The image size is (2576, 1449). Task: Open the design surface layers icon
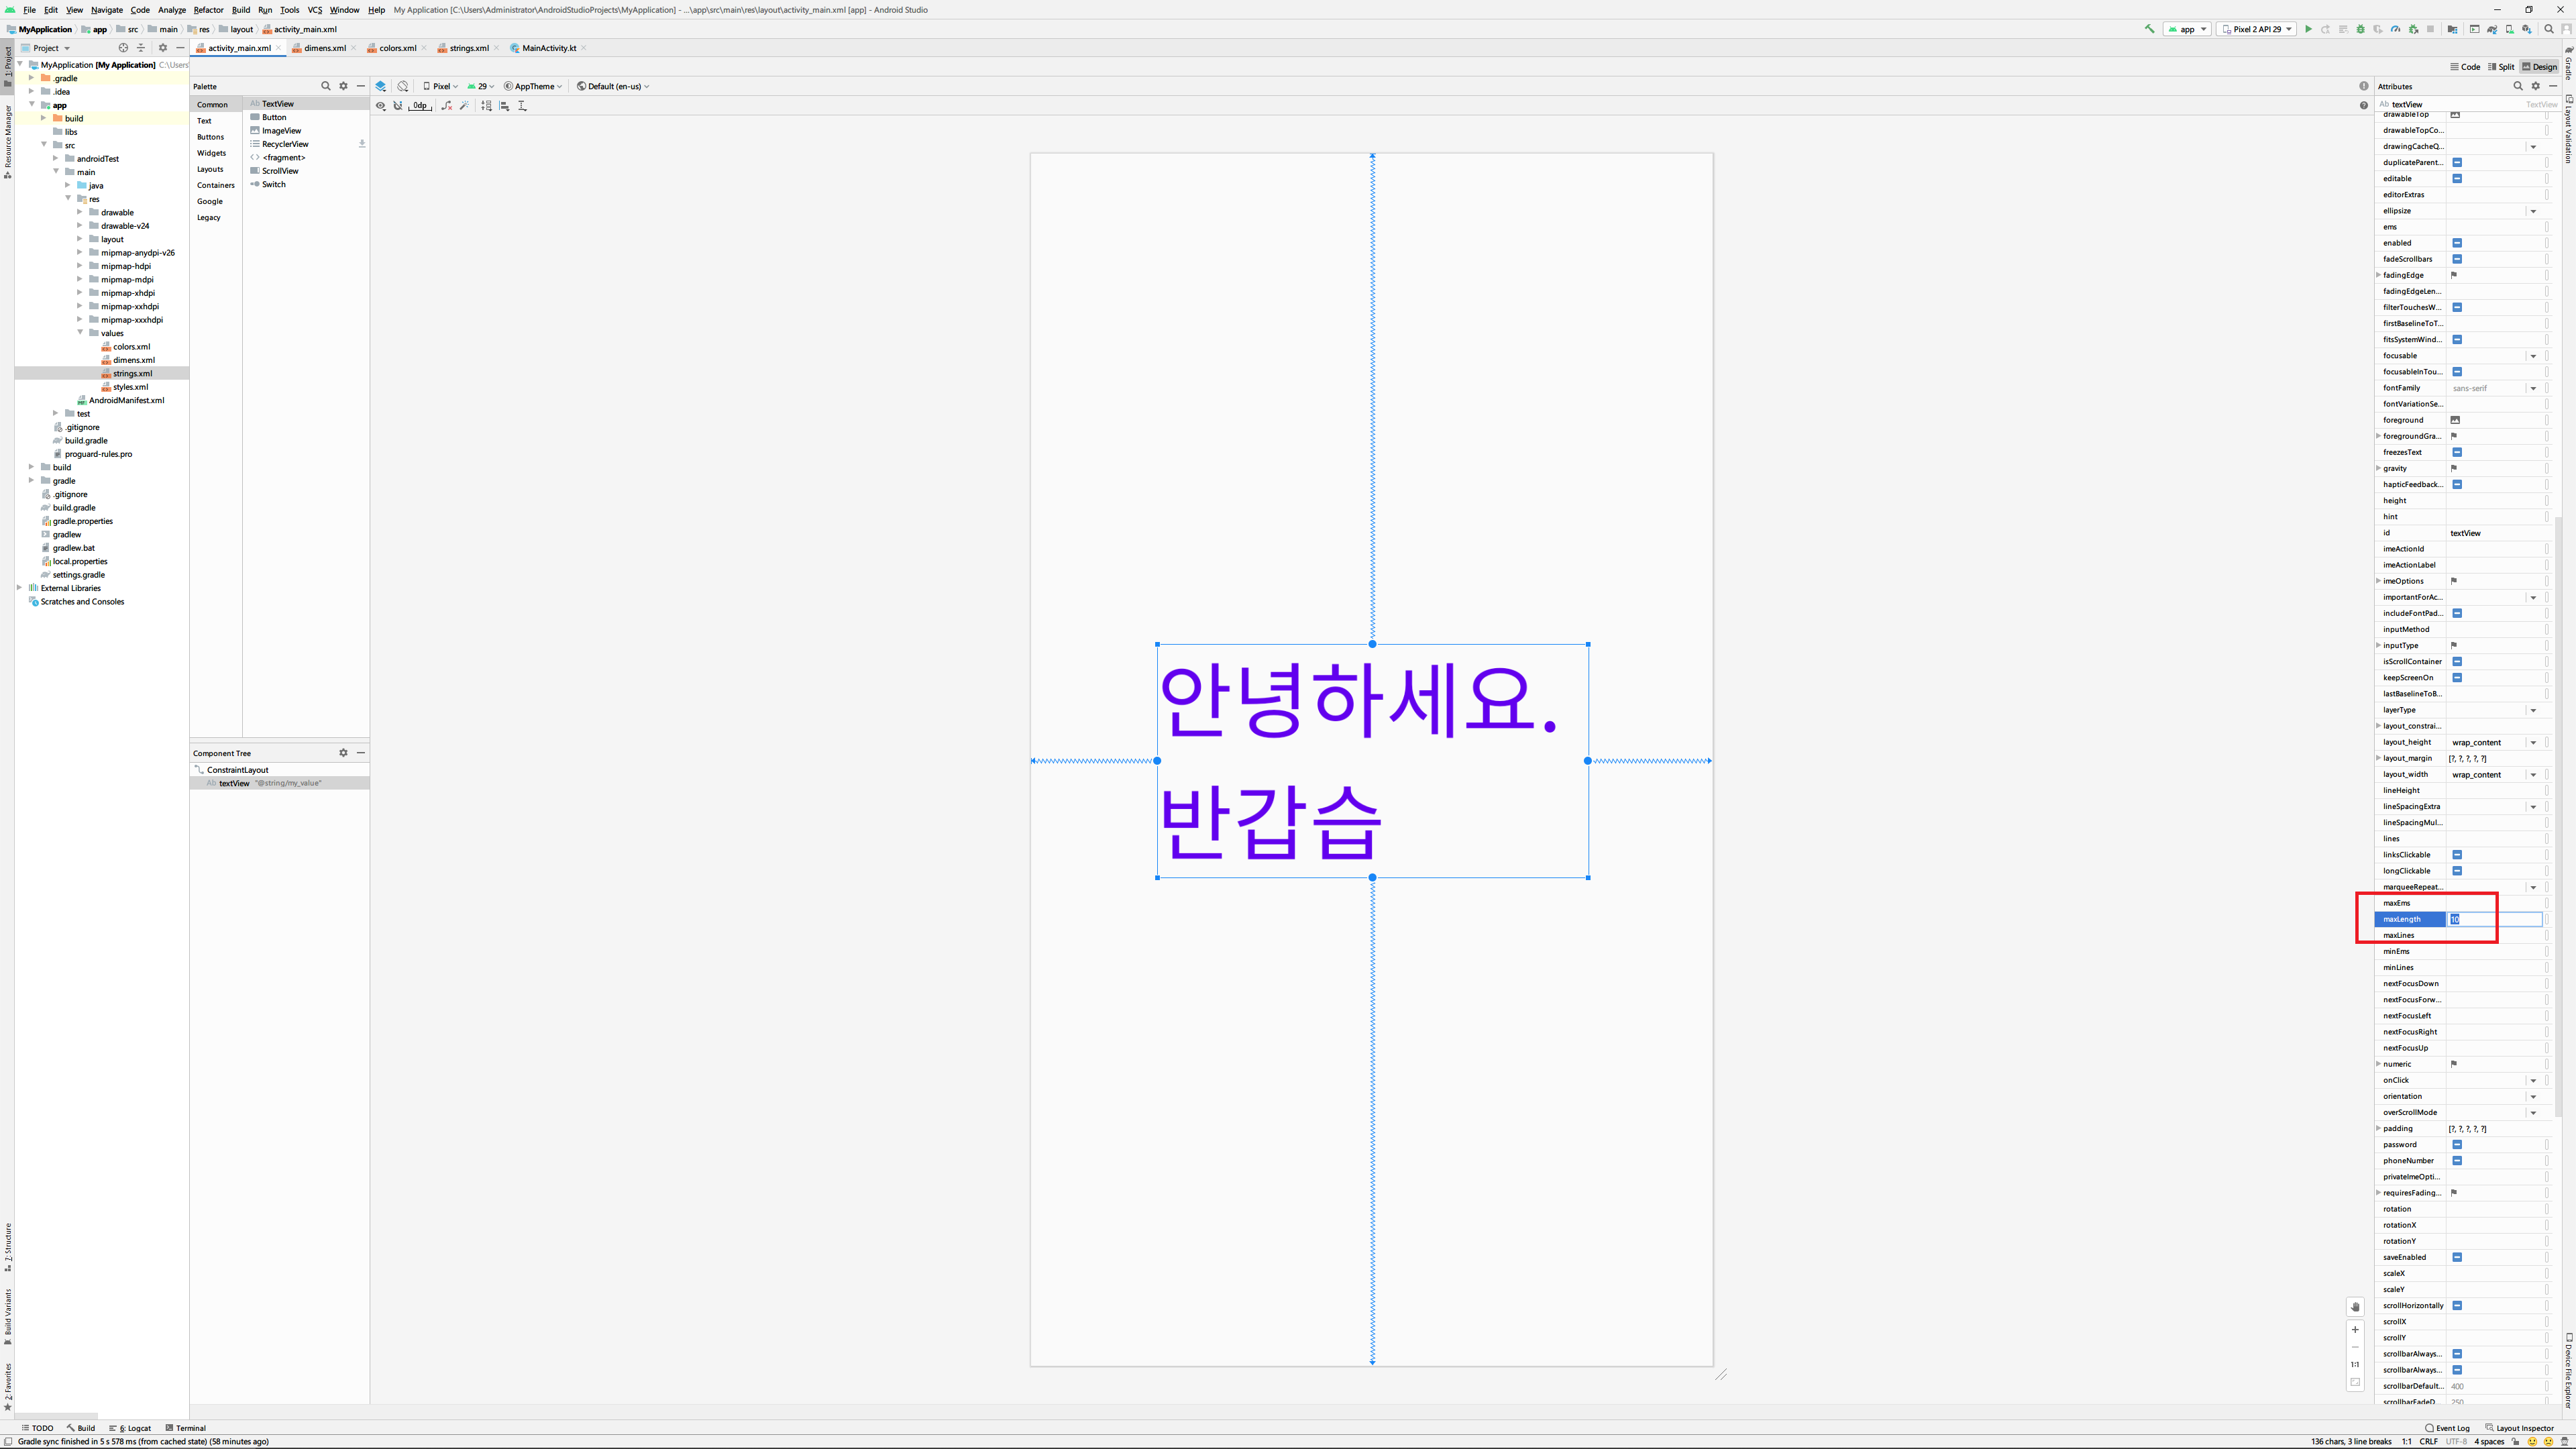pyautogui.click(x=381, y=86)
